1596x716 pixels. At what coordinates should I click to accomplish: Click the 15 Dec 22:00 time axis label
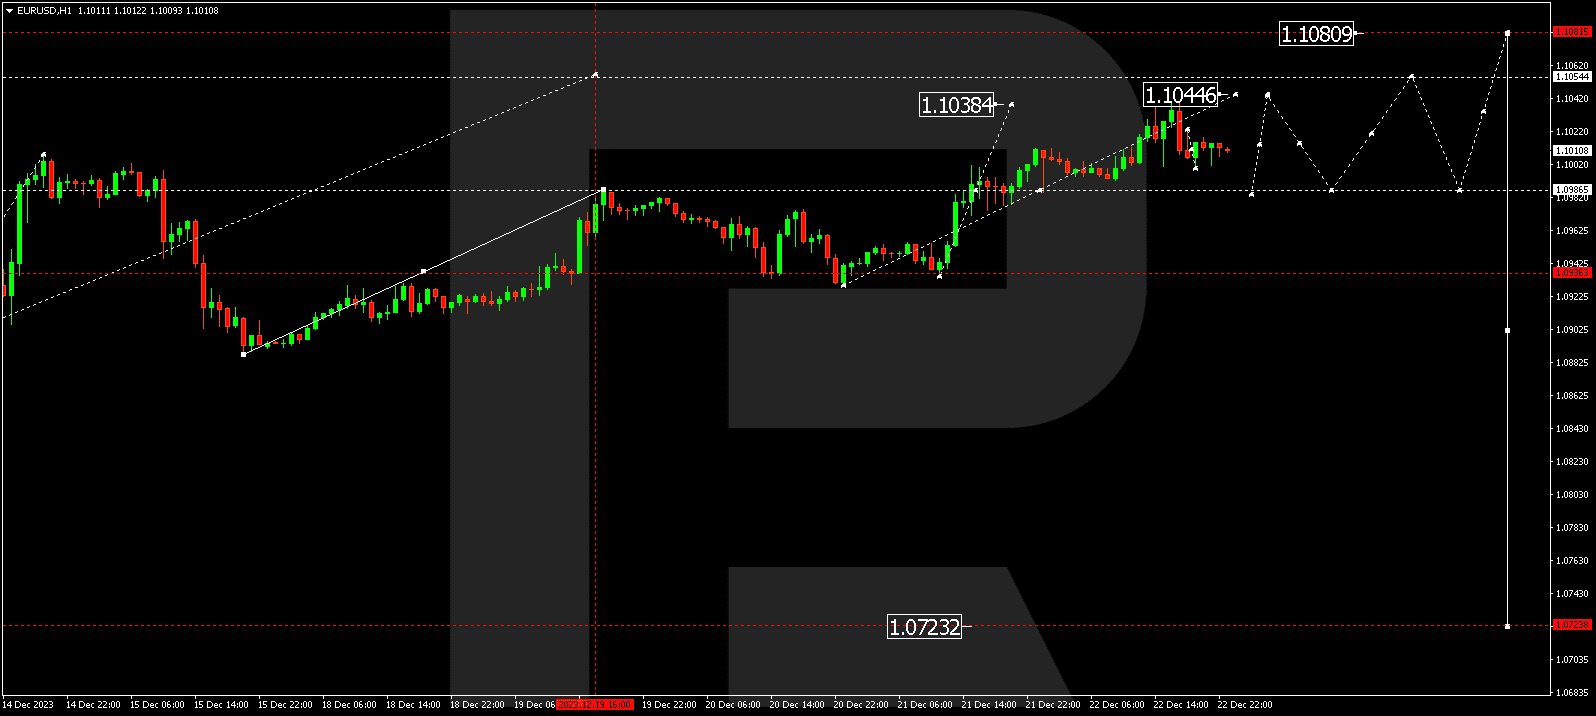point(285,705)
